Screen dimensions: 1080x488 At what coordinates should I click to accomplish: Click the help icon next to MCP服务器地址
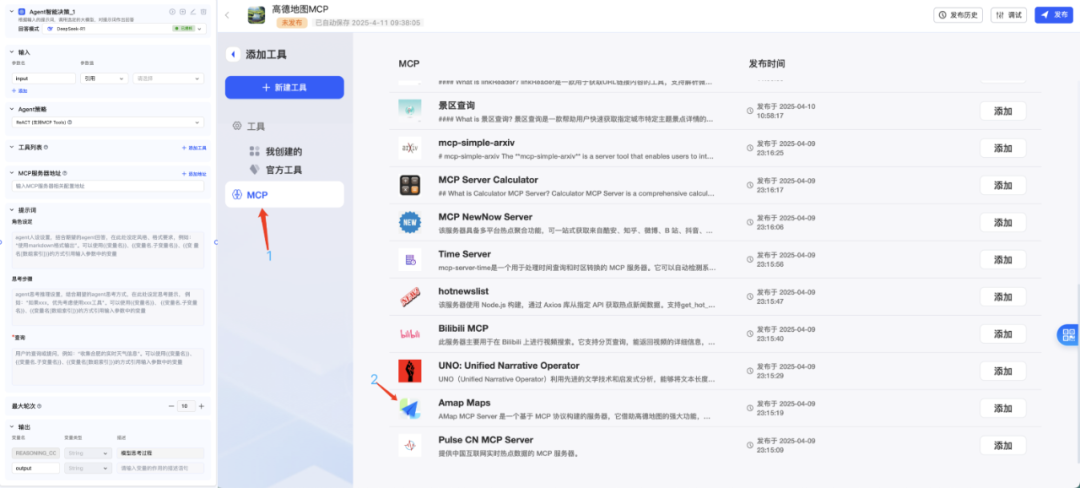(65, 173)
